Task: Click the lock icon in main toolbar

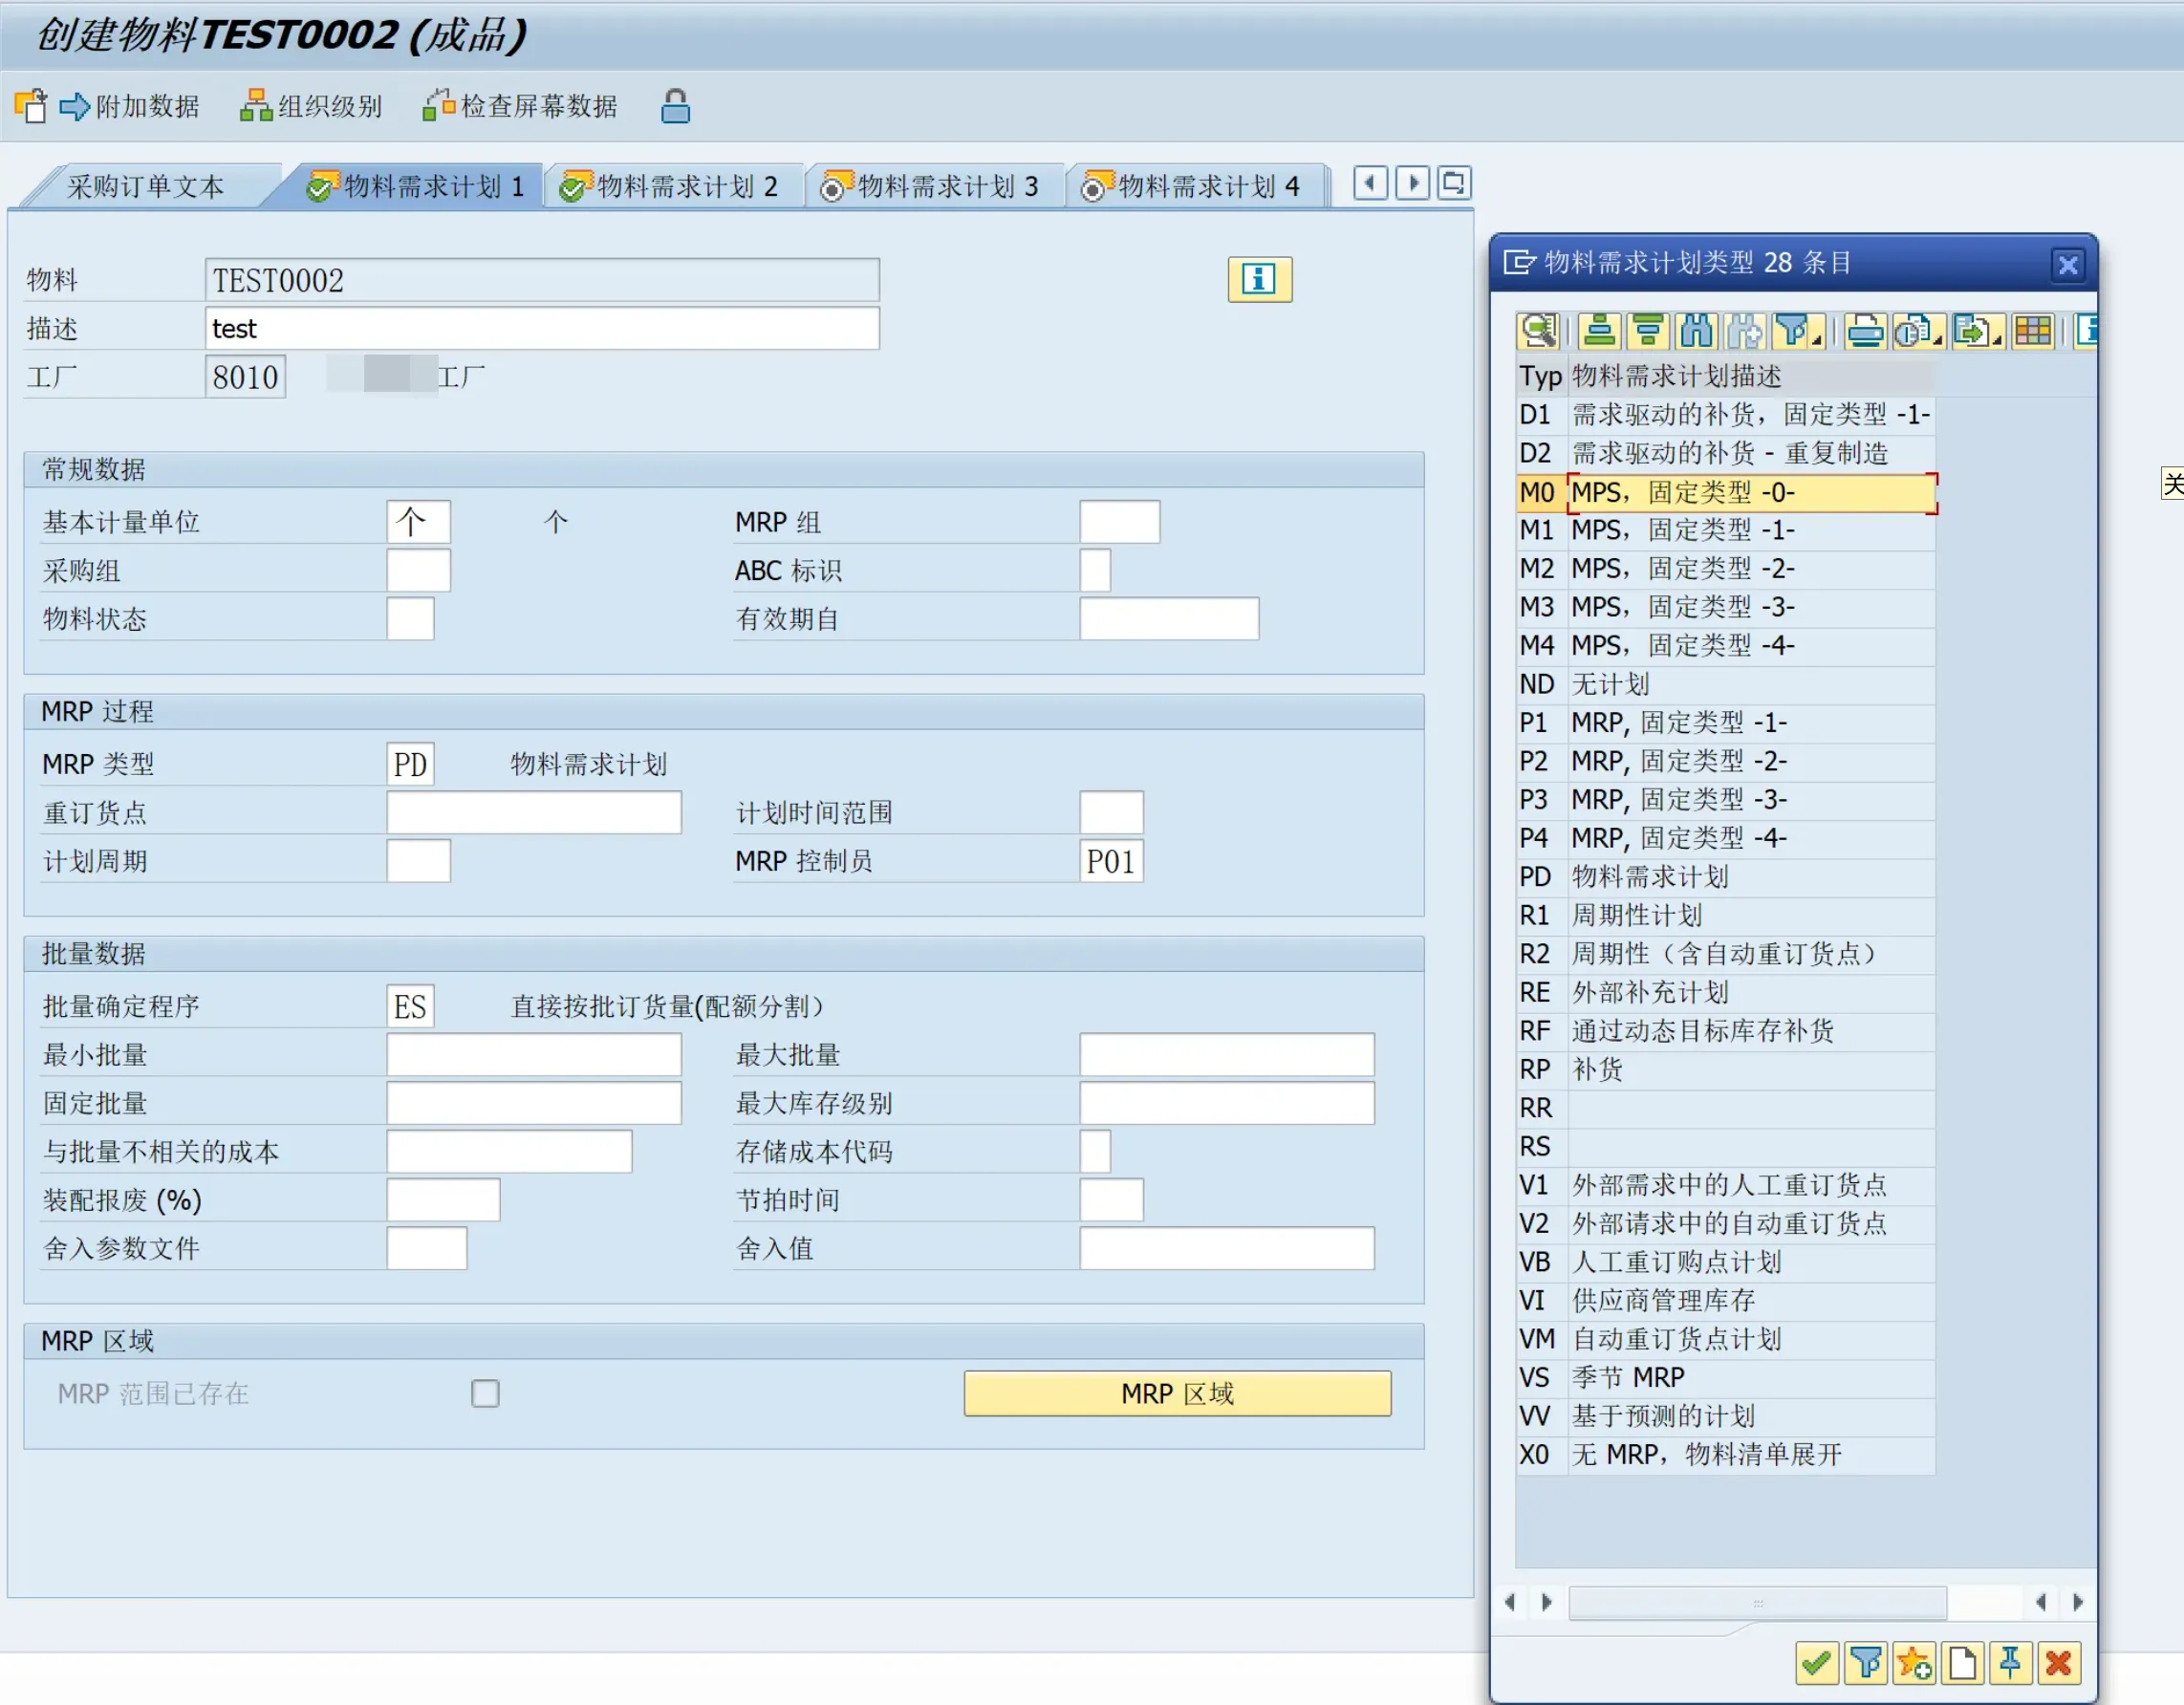Action: click(x=675, y=106)
